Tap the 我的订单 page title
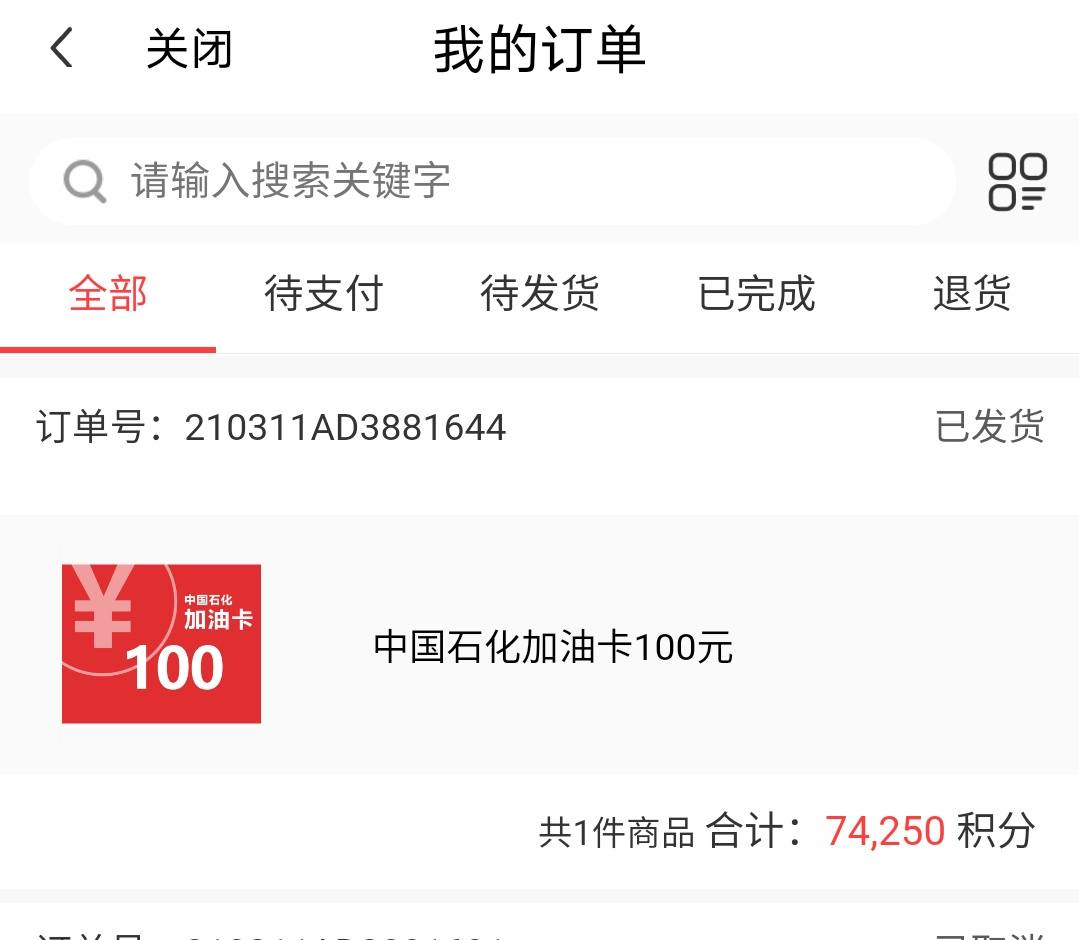This screenshot has width=1079, height=940. 540,50
